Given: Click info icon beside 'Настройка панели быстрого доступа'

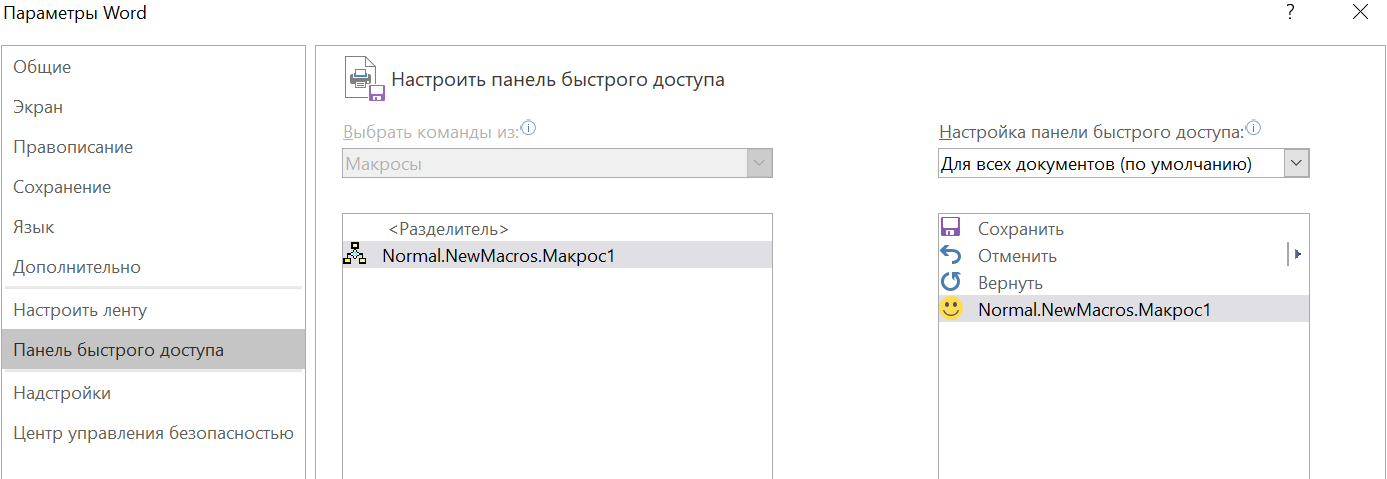Looking at the screenshot, I should (x=1254, y=128).
